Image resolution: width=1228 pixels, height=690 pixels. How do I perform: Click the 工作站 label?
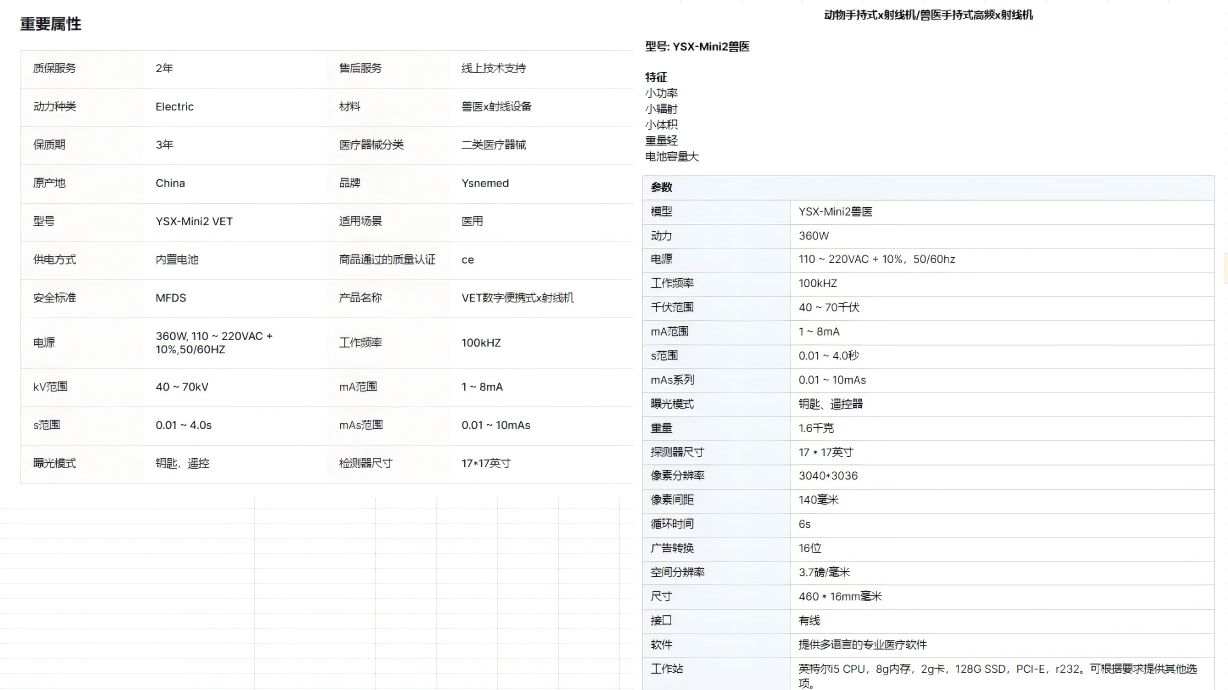pyautogui.click(x=667, y=669)
